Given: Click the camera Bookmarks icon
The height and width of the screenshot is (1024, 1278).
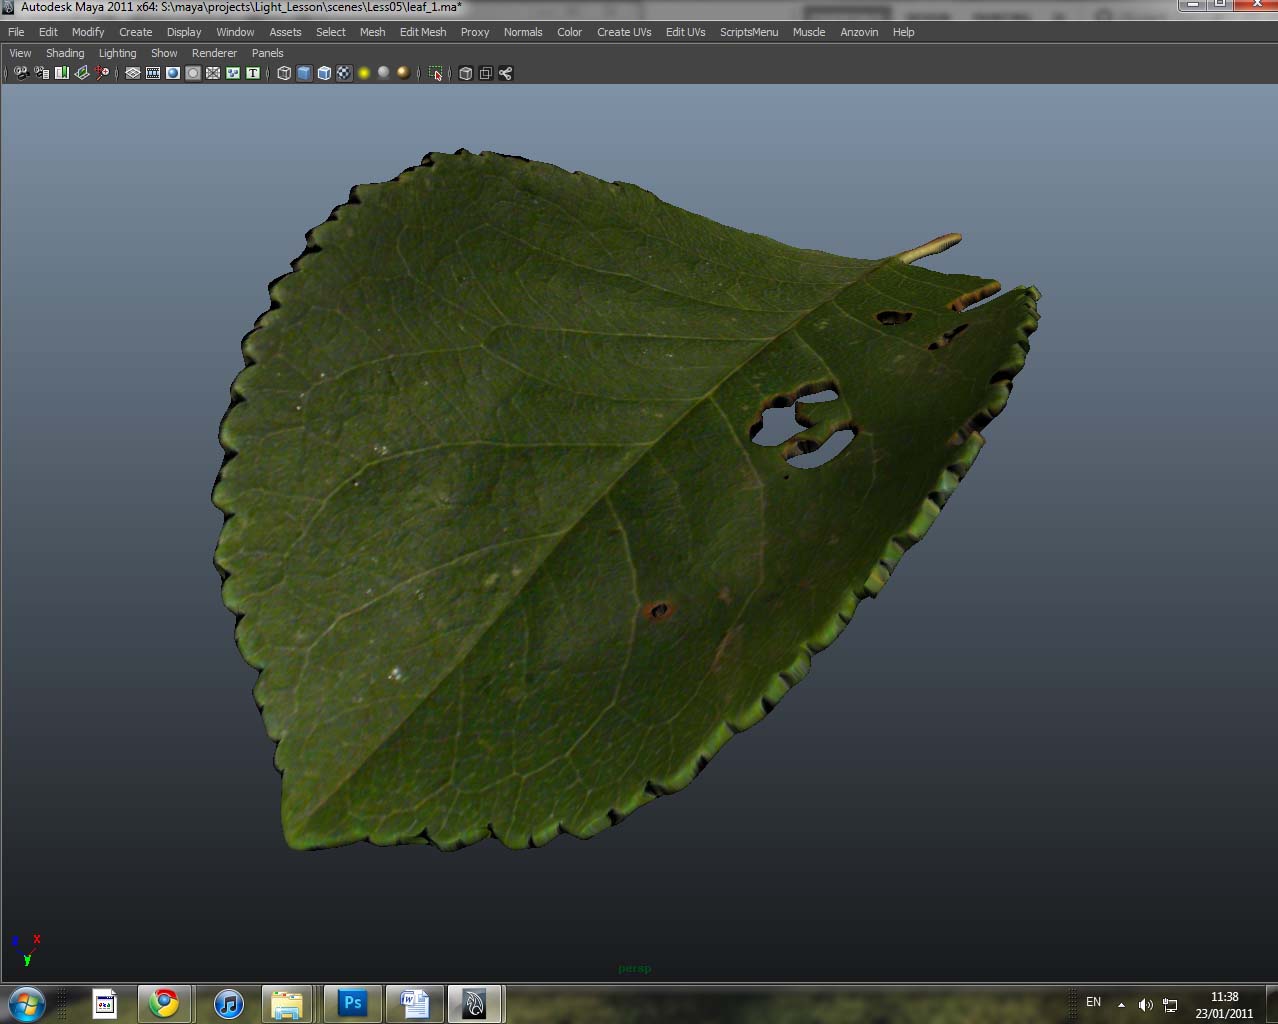Looking at the screenshot, I should 62,73.
